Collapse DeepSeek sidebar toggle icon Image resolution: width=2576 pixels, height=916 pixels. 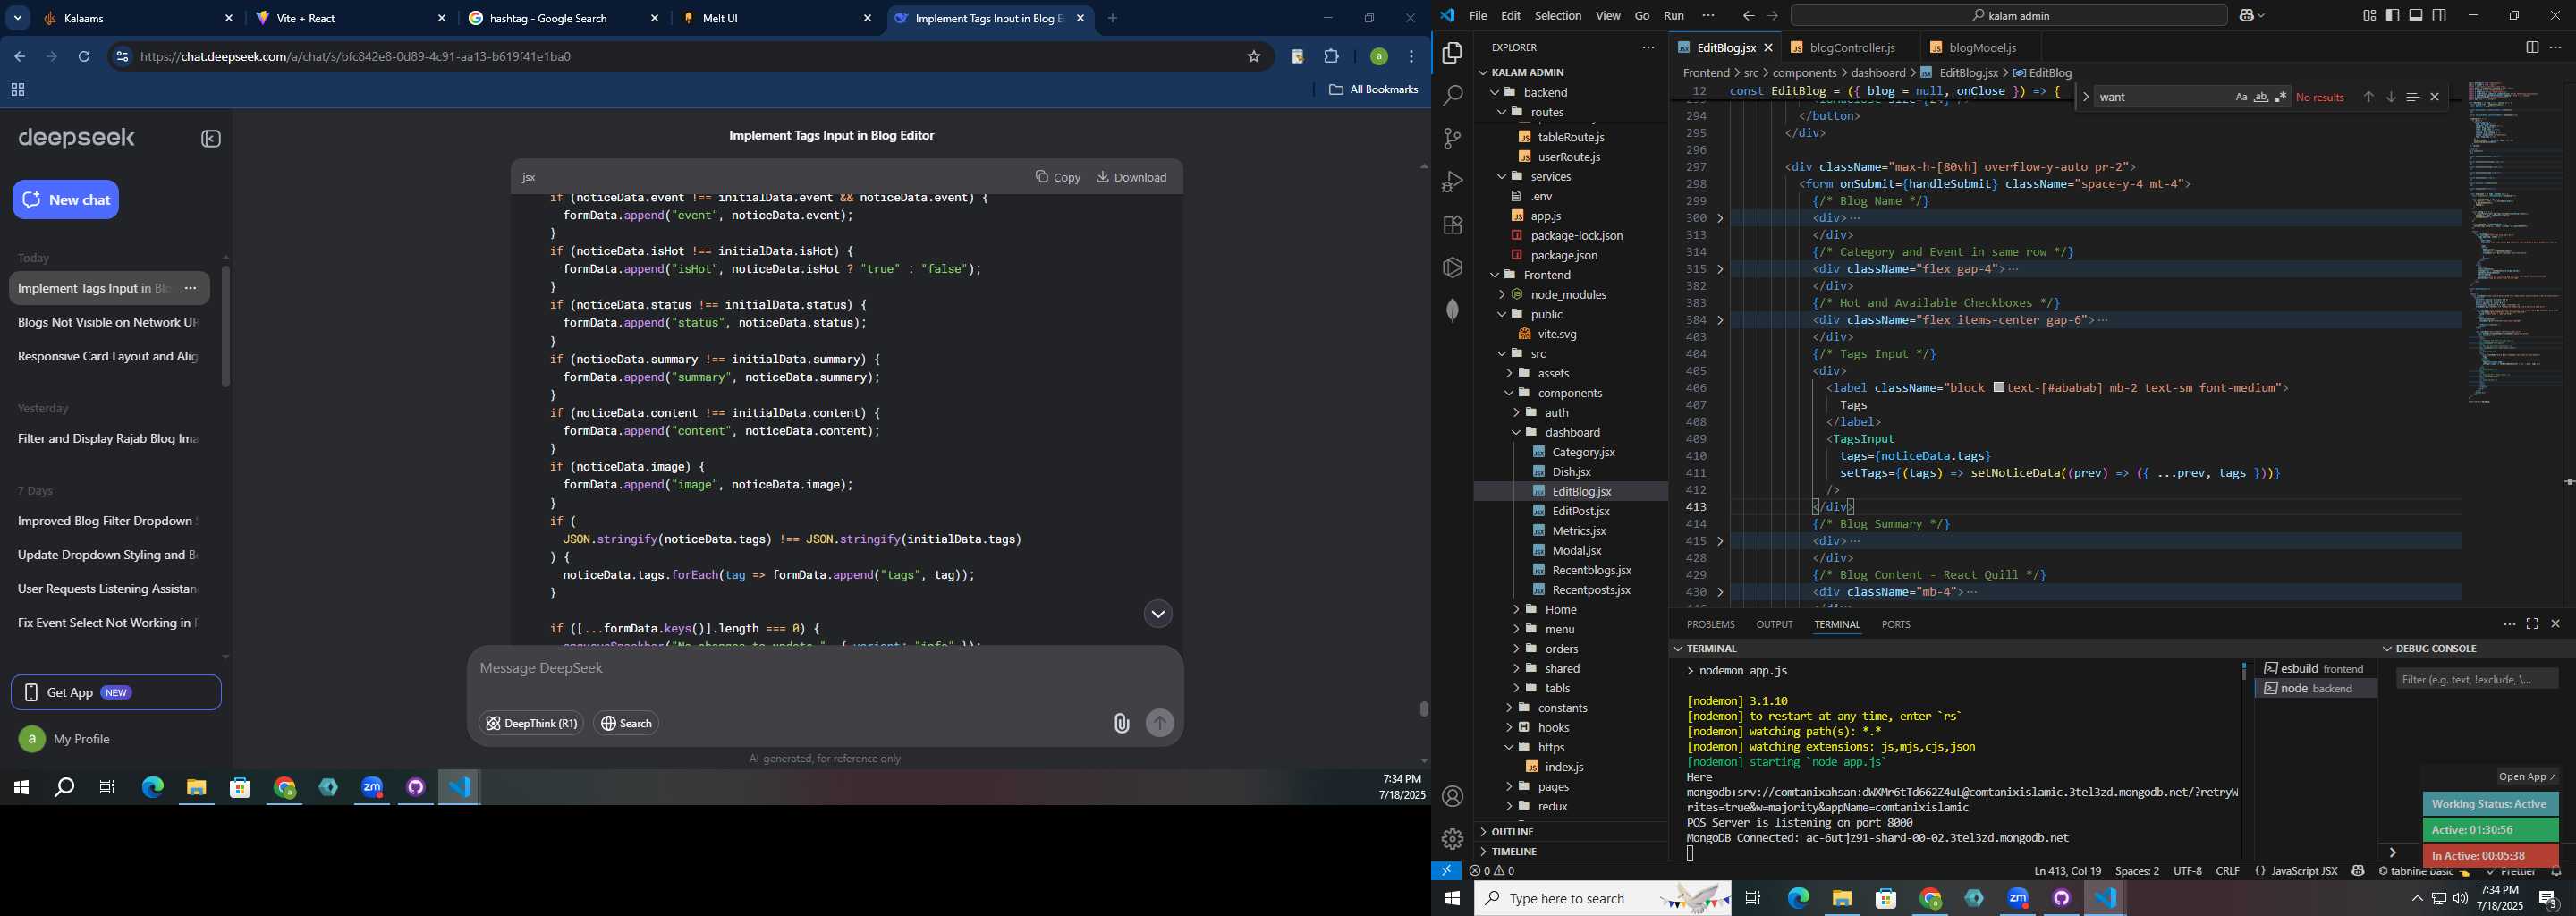coord(211,139)
